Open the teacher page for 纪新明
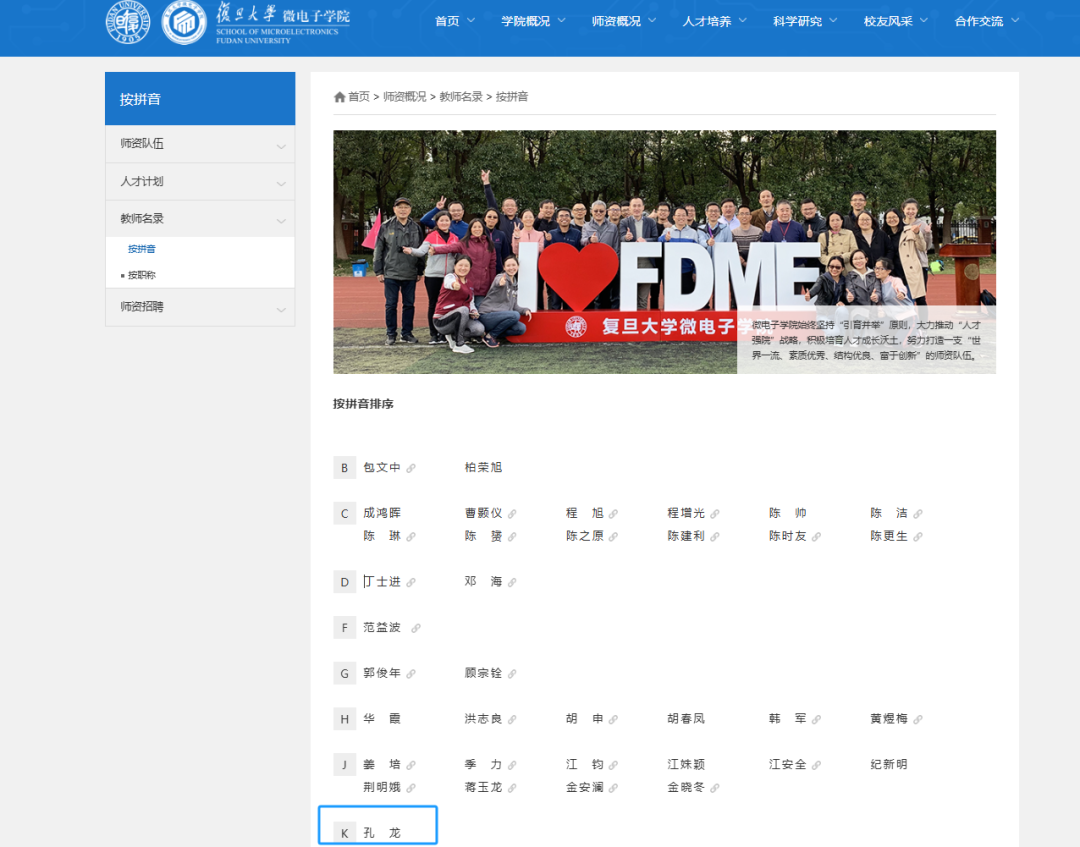The width and height of the screenshot is (1080, 847). click(x=889, y=764)
